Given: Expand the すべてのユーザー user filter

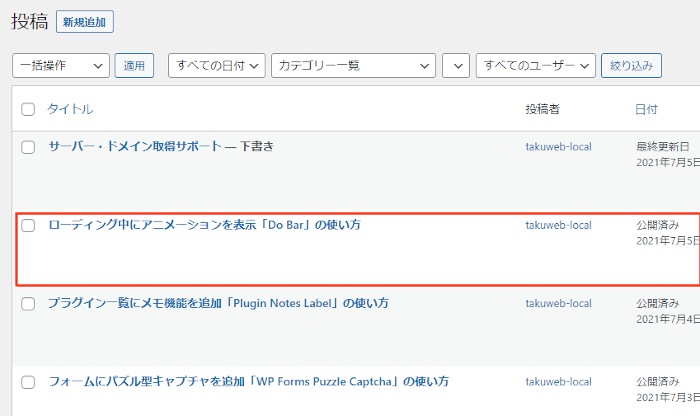Looking at the screenshot, I should pos(536,66).
